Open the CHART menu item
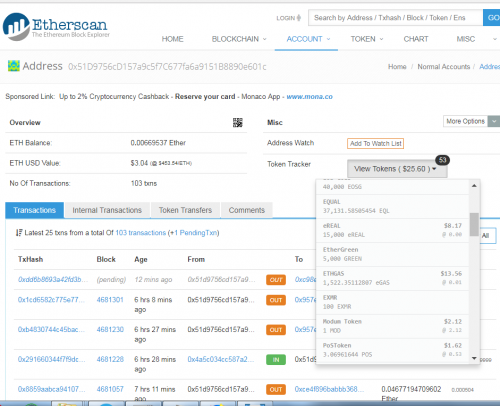This screenshot has width=500, height=406. tap(416, 39)
